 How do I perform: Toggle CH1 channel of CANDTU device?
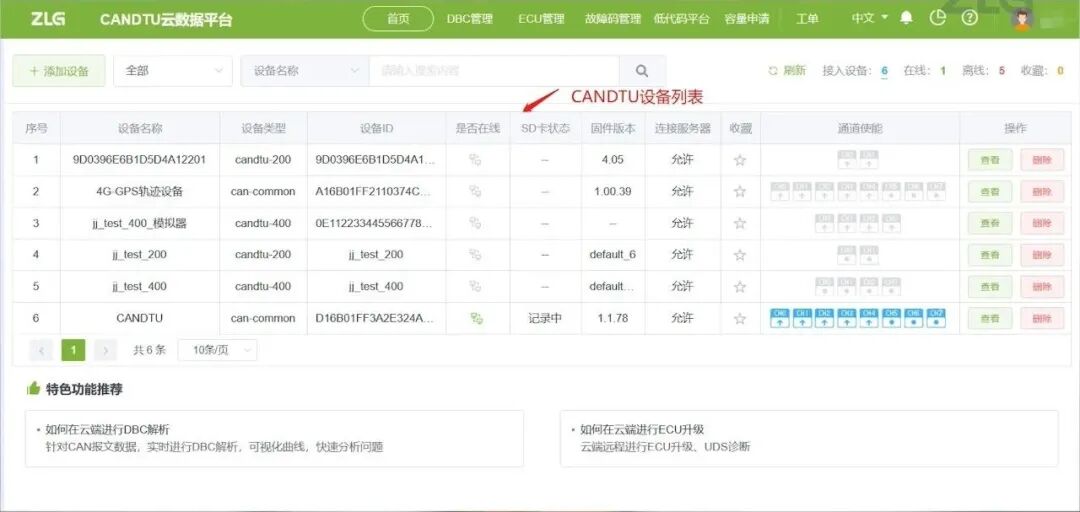click(x=802, y=318)
